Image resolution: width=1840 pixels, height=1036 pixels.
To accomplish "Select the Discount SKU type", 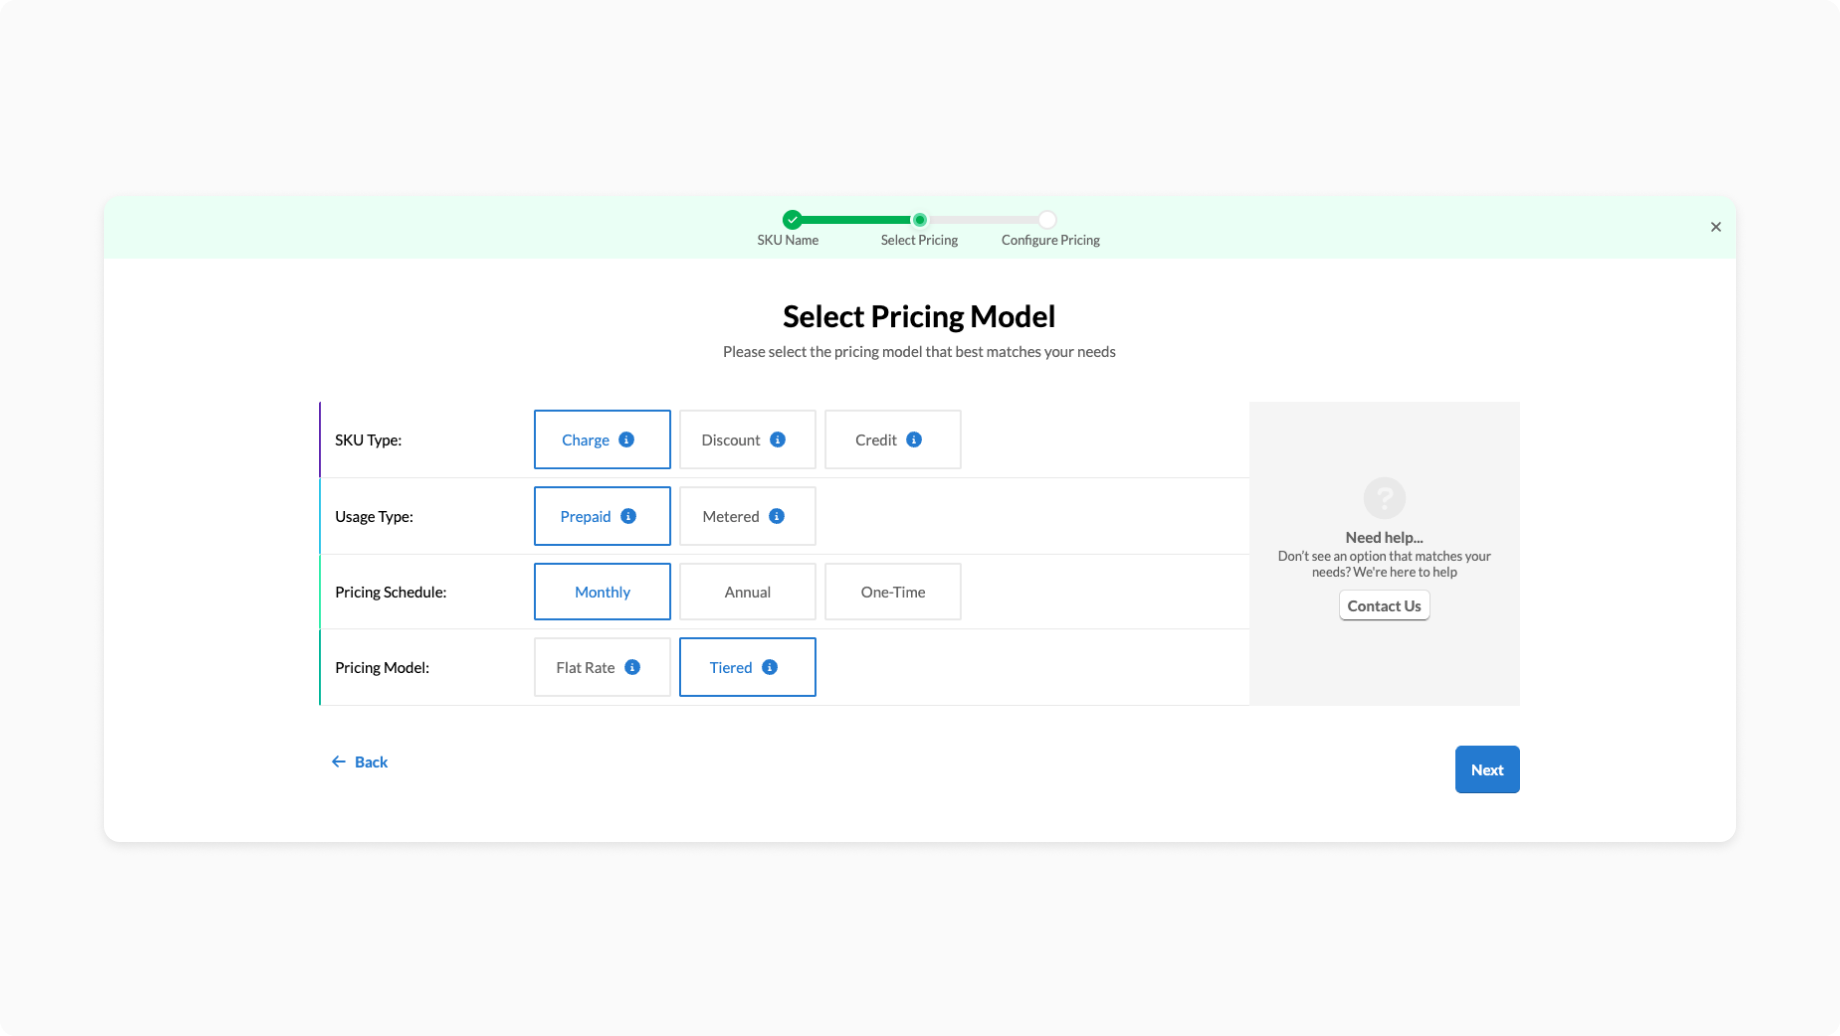I will [731, 440].
